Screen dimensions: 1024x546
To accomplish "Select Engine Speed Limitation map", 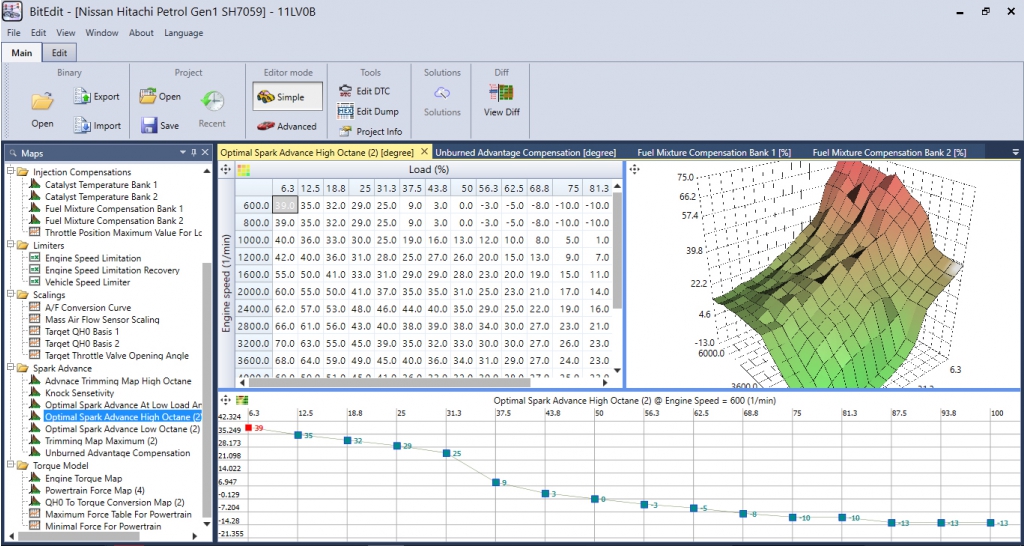I will point(93,258).
